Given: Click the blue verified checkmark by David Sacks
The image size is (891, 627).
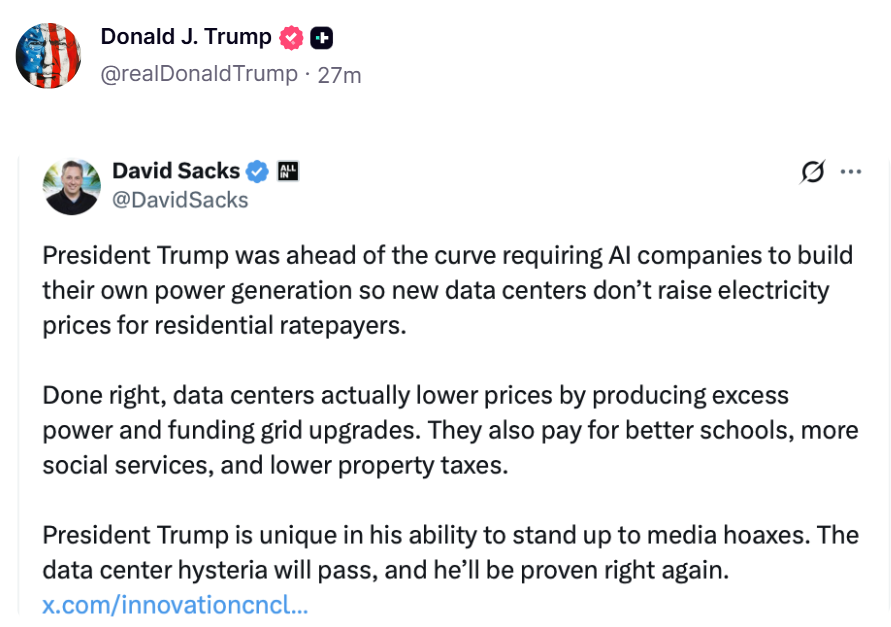Looking at the screenshot, I should pyautogui.click(x=257, y=171).
